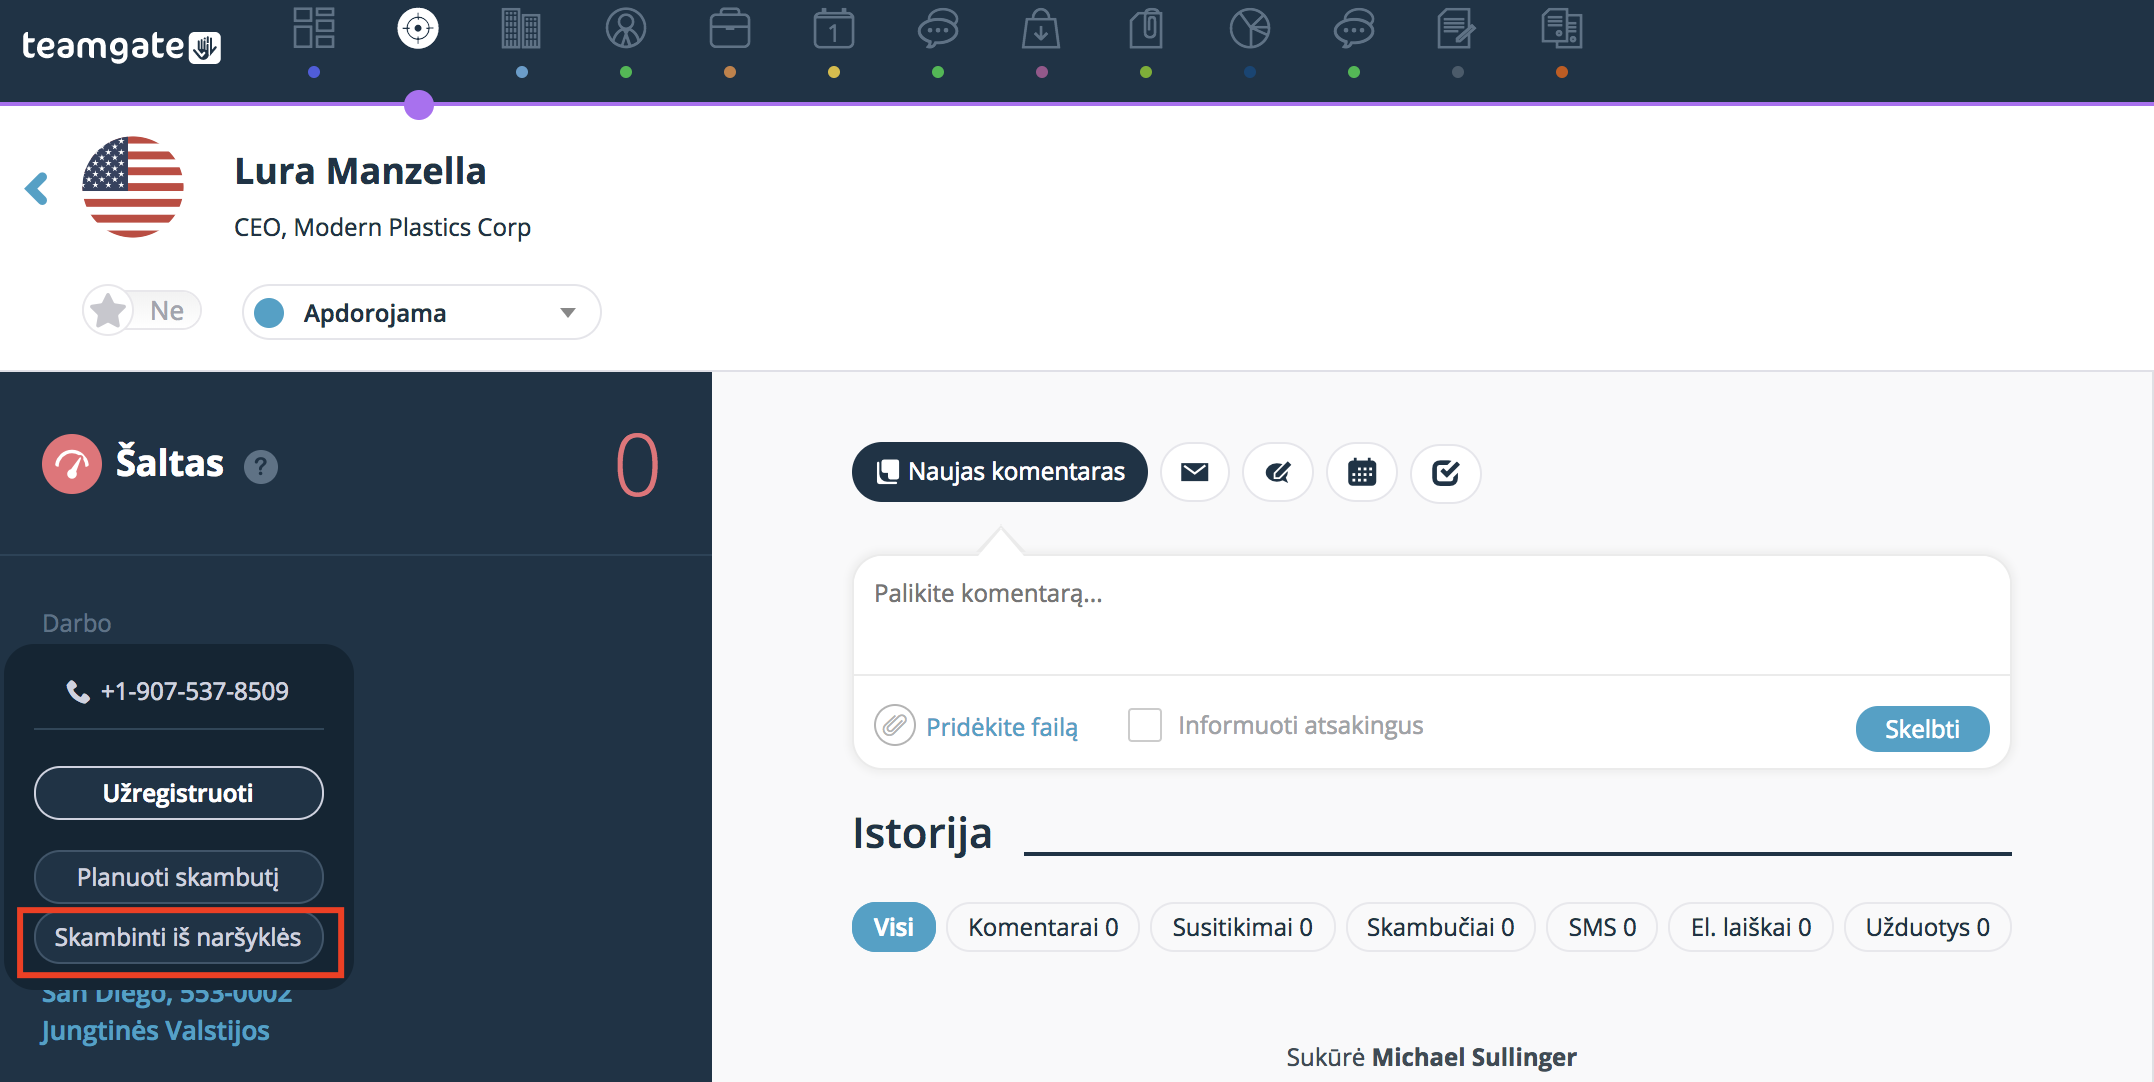
Task: Click the Užregistruoti button
Action: 179,793
